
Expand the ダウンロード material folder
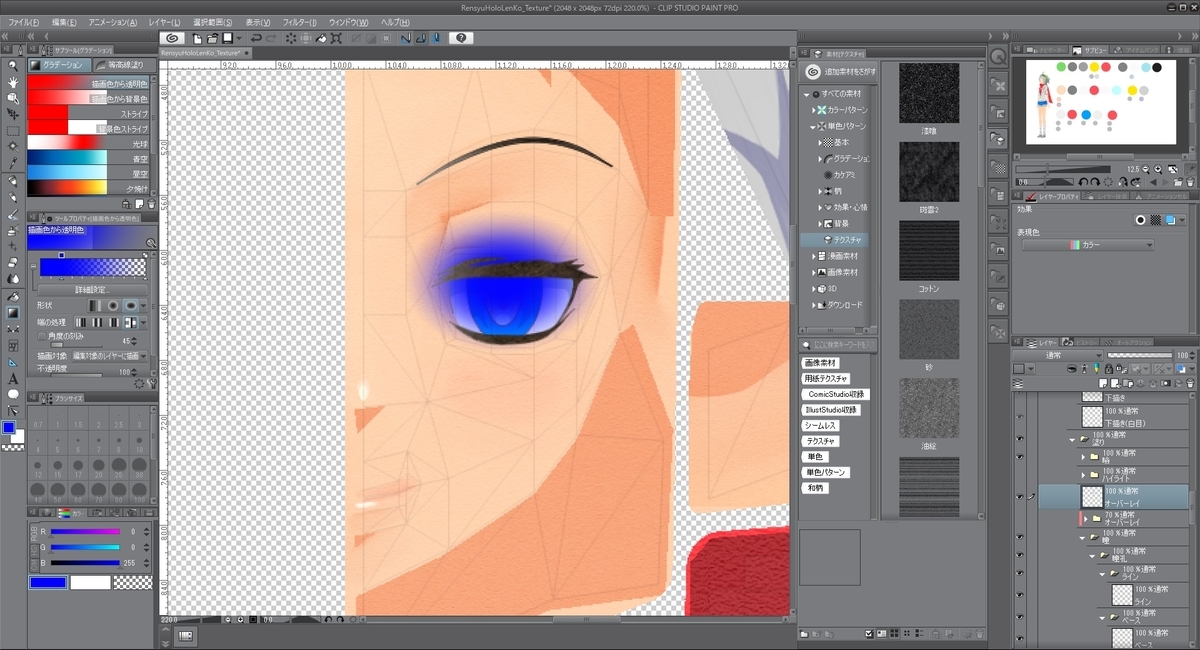click(813, 305)
